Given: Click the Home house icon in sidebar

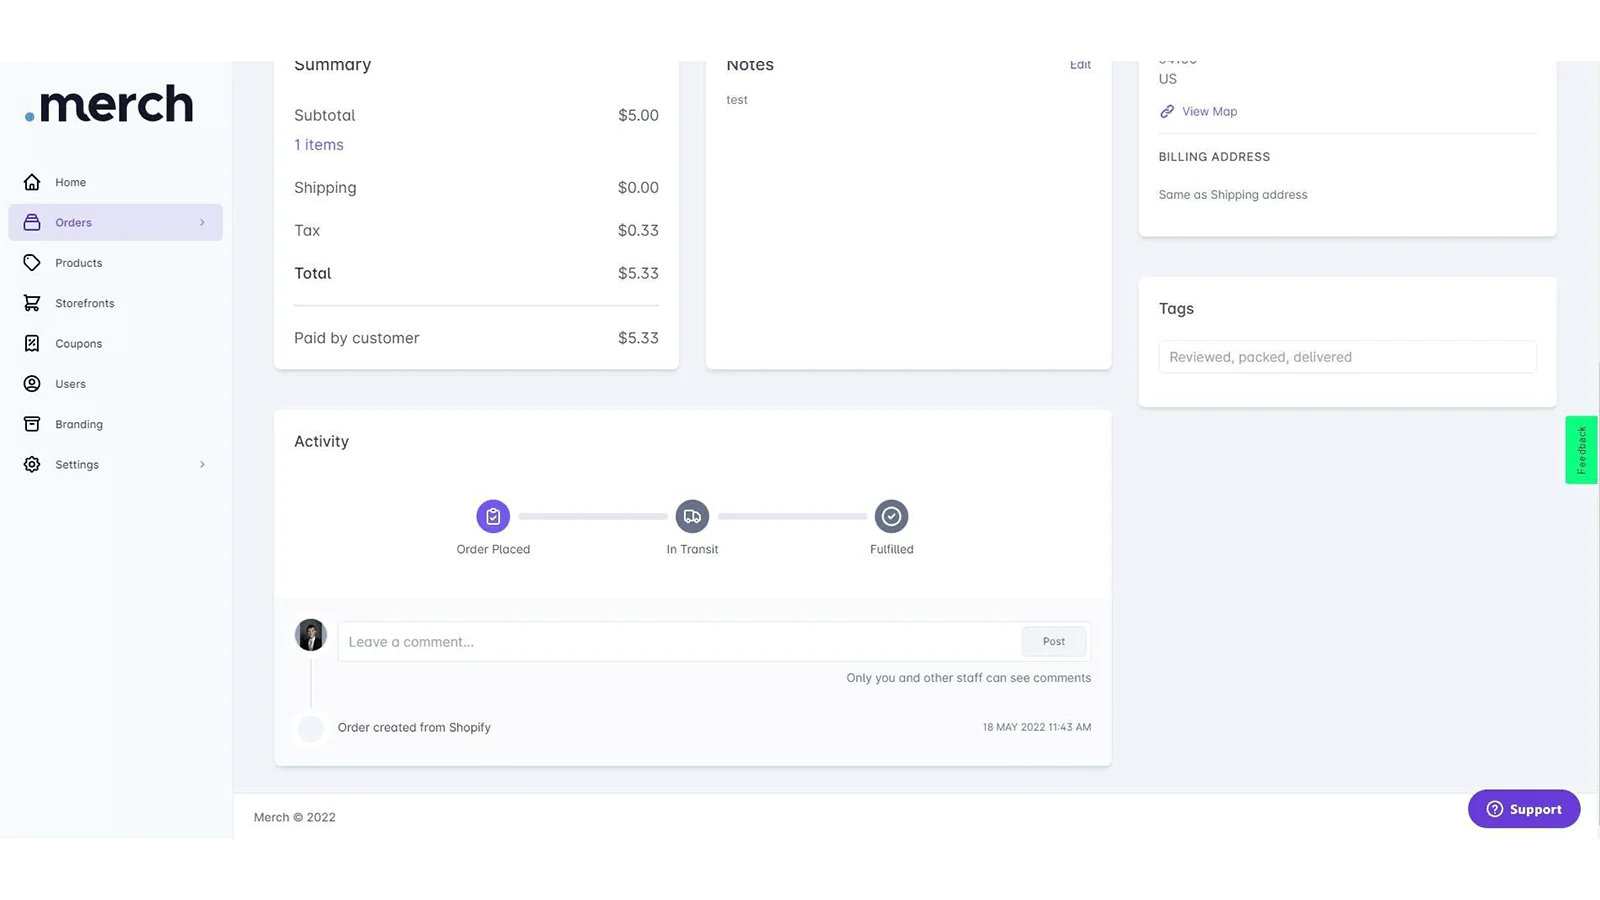Looking at the screenshot, I should point(32,182).
